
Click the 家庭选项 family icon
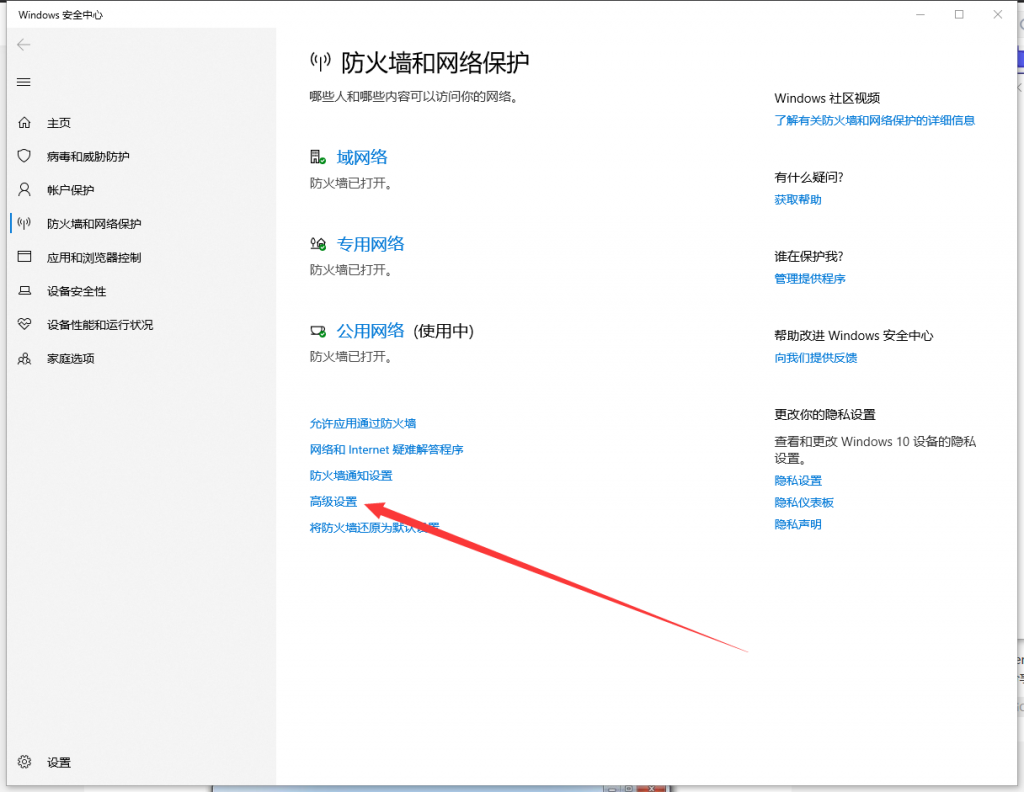tap(25, 359)
